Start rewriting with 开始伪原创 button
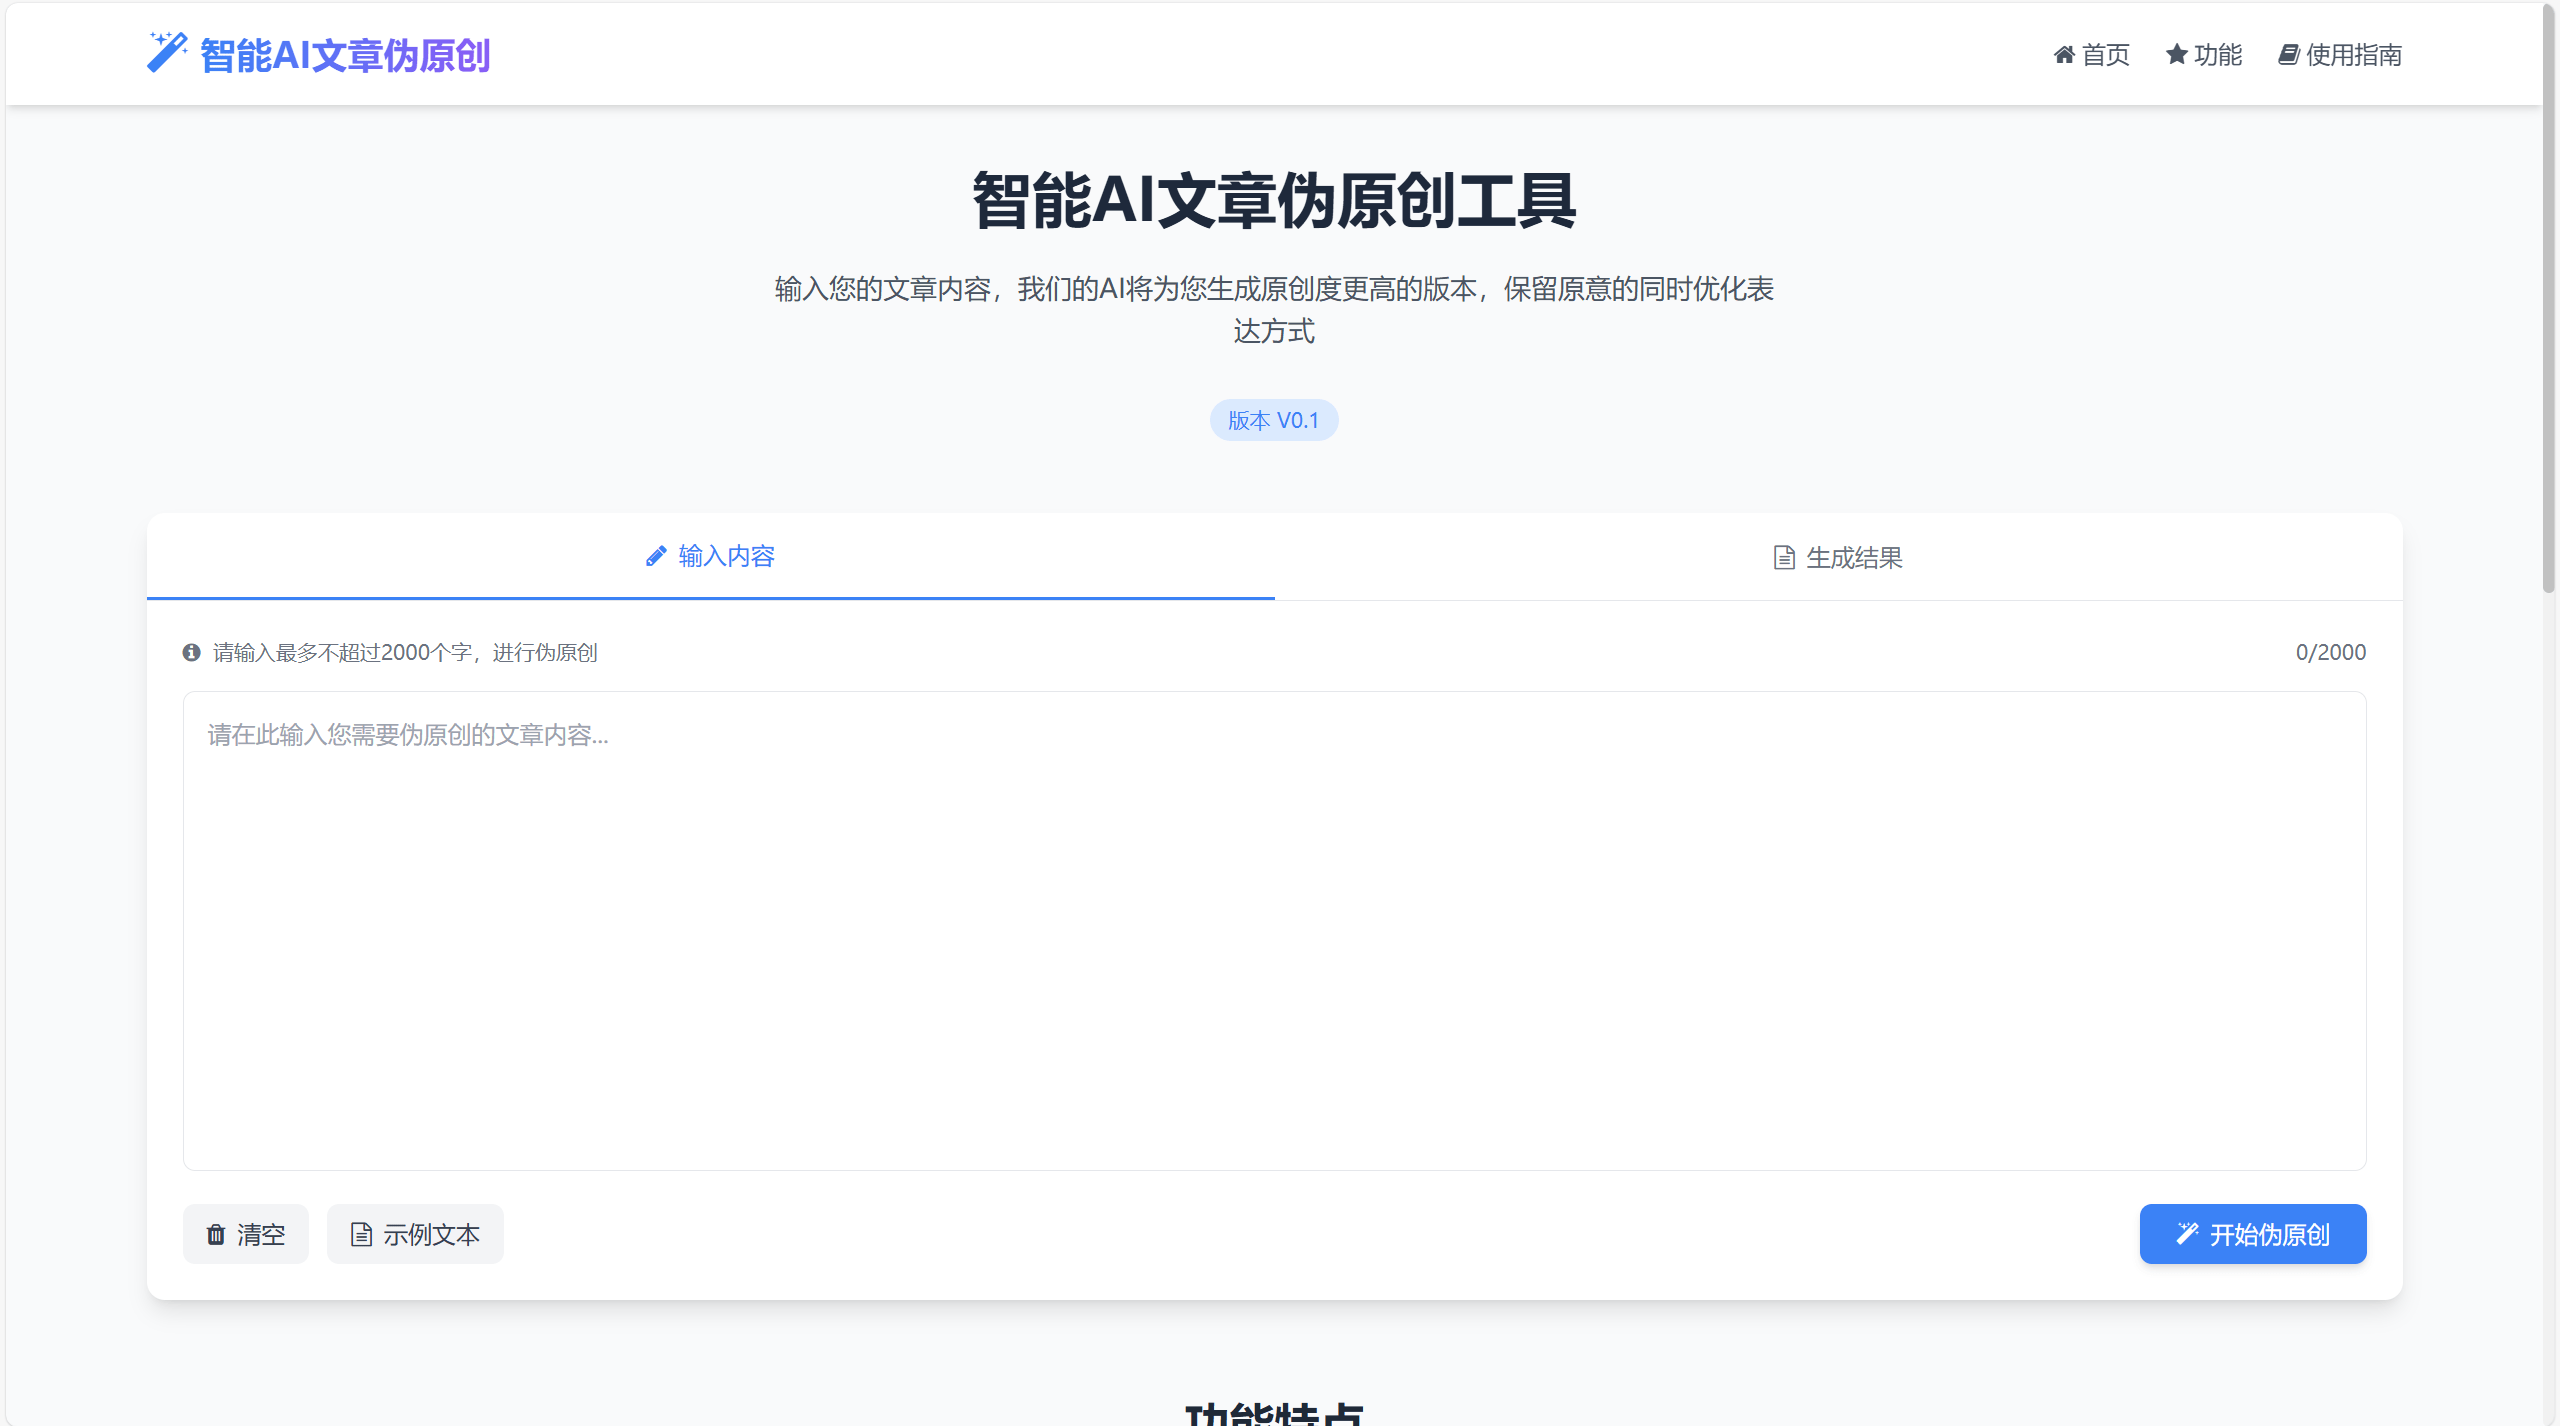 click(x=2253, y=1233)
